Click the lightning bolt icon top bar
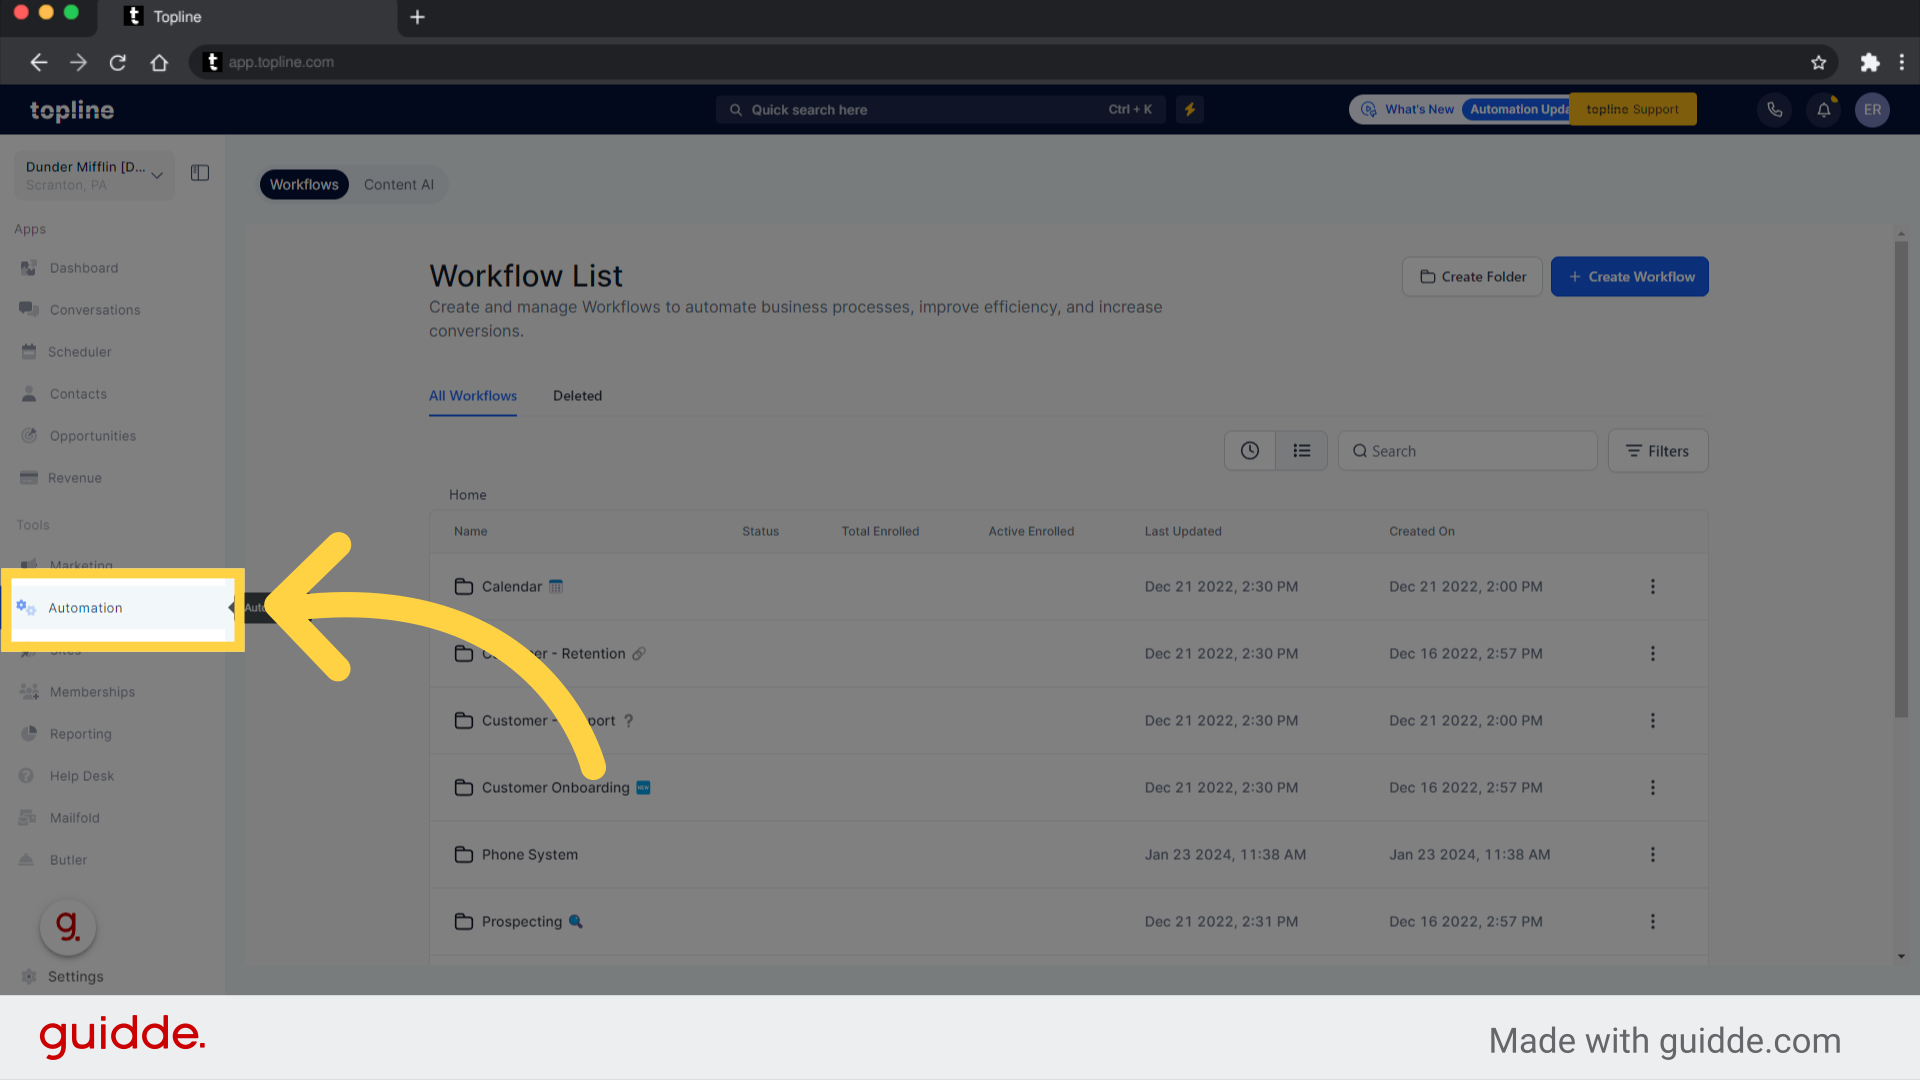This screenshot has width=1920, height=1080. (1189, 109)
